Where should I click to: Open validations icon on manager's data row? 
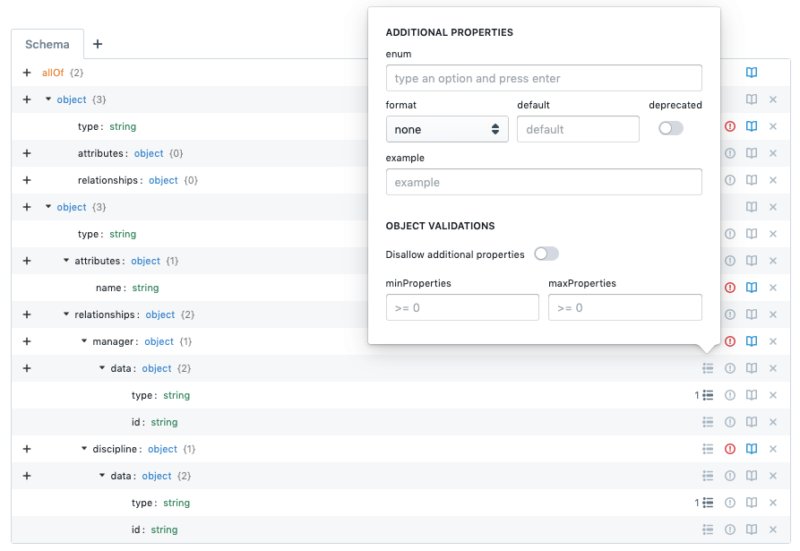pos(708,368)
